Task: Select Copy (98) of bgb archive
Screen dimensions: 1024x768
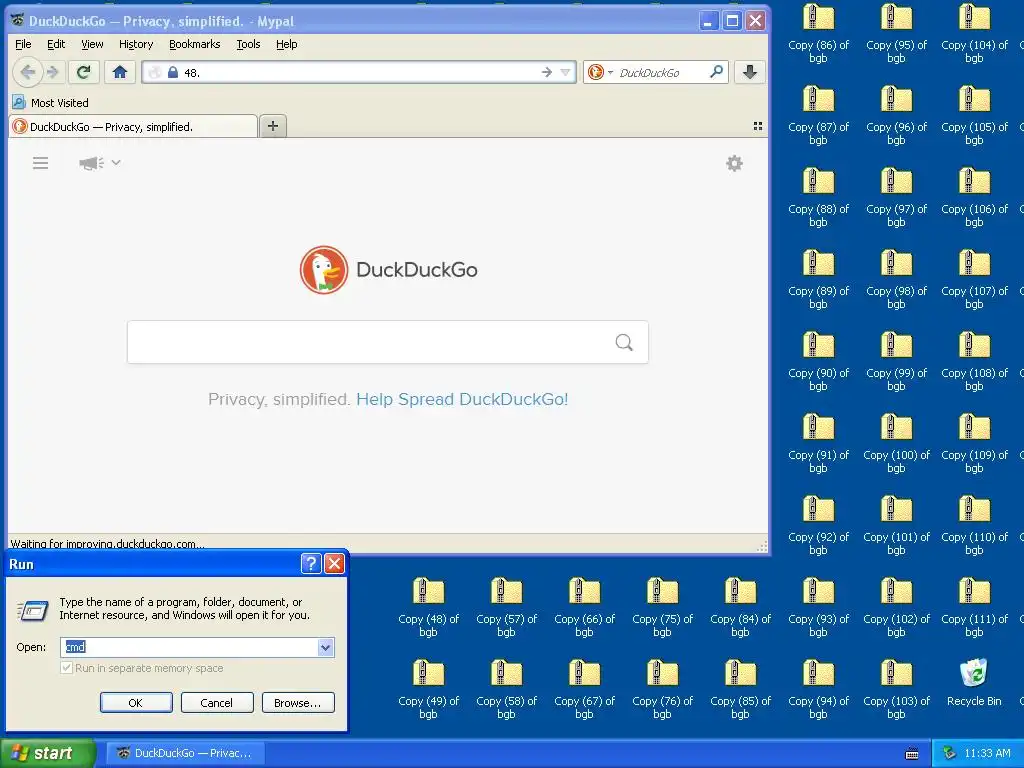Action: [x=896, y=280]
